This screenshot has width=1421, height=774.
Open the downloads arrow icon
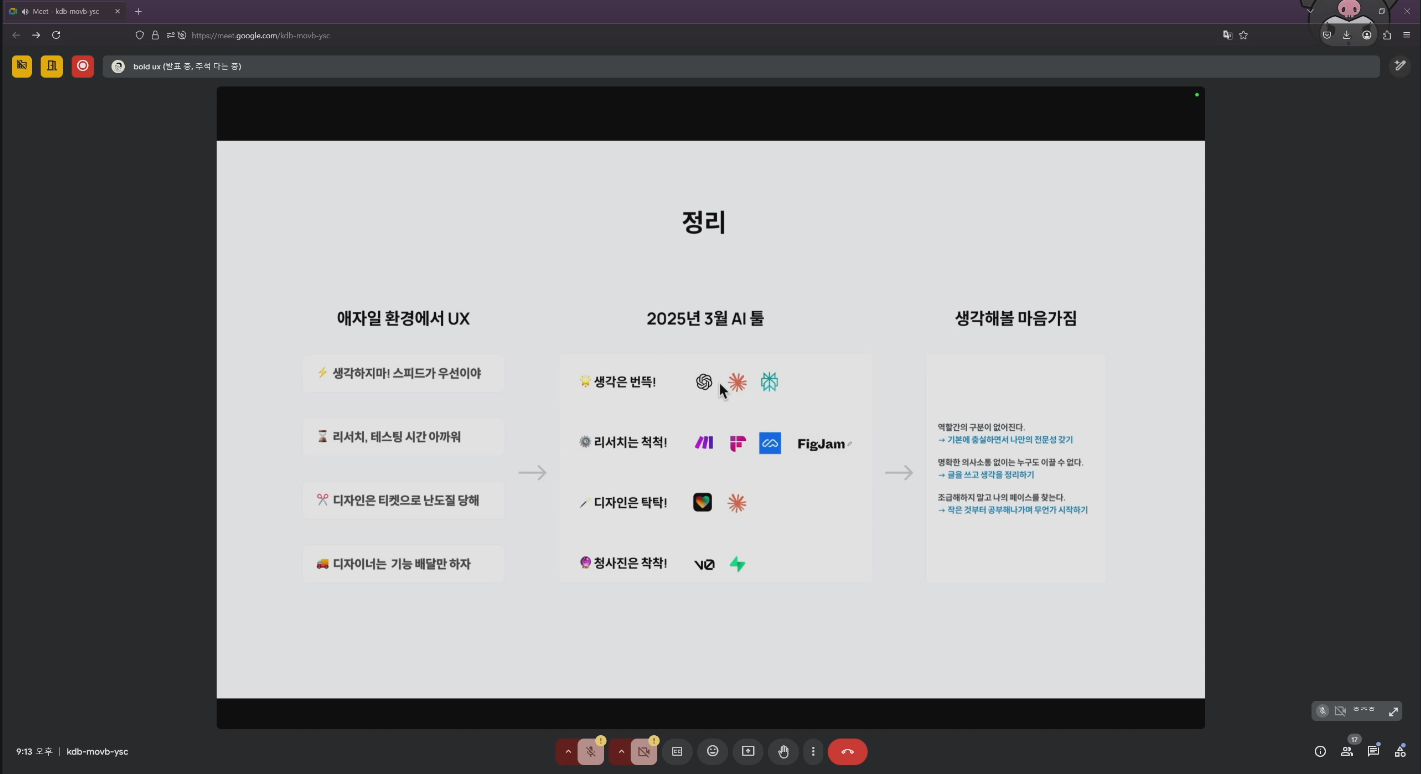1346,35
